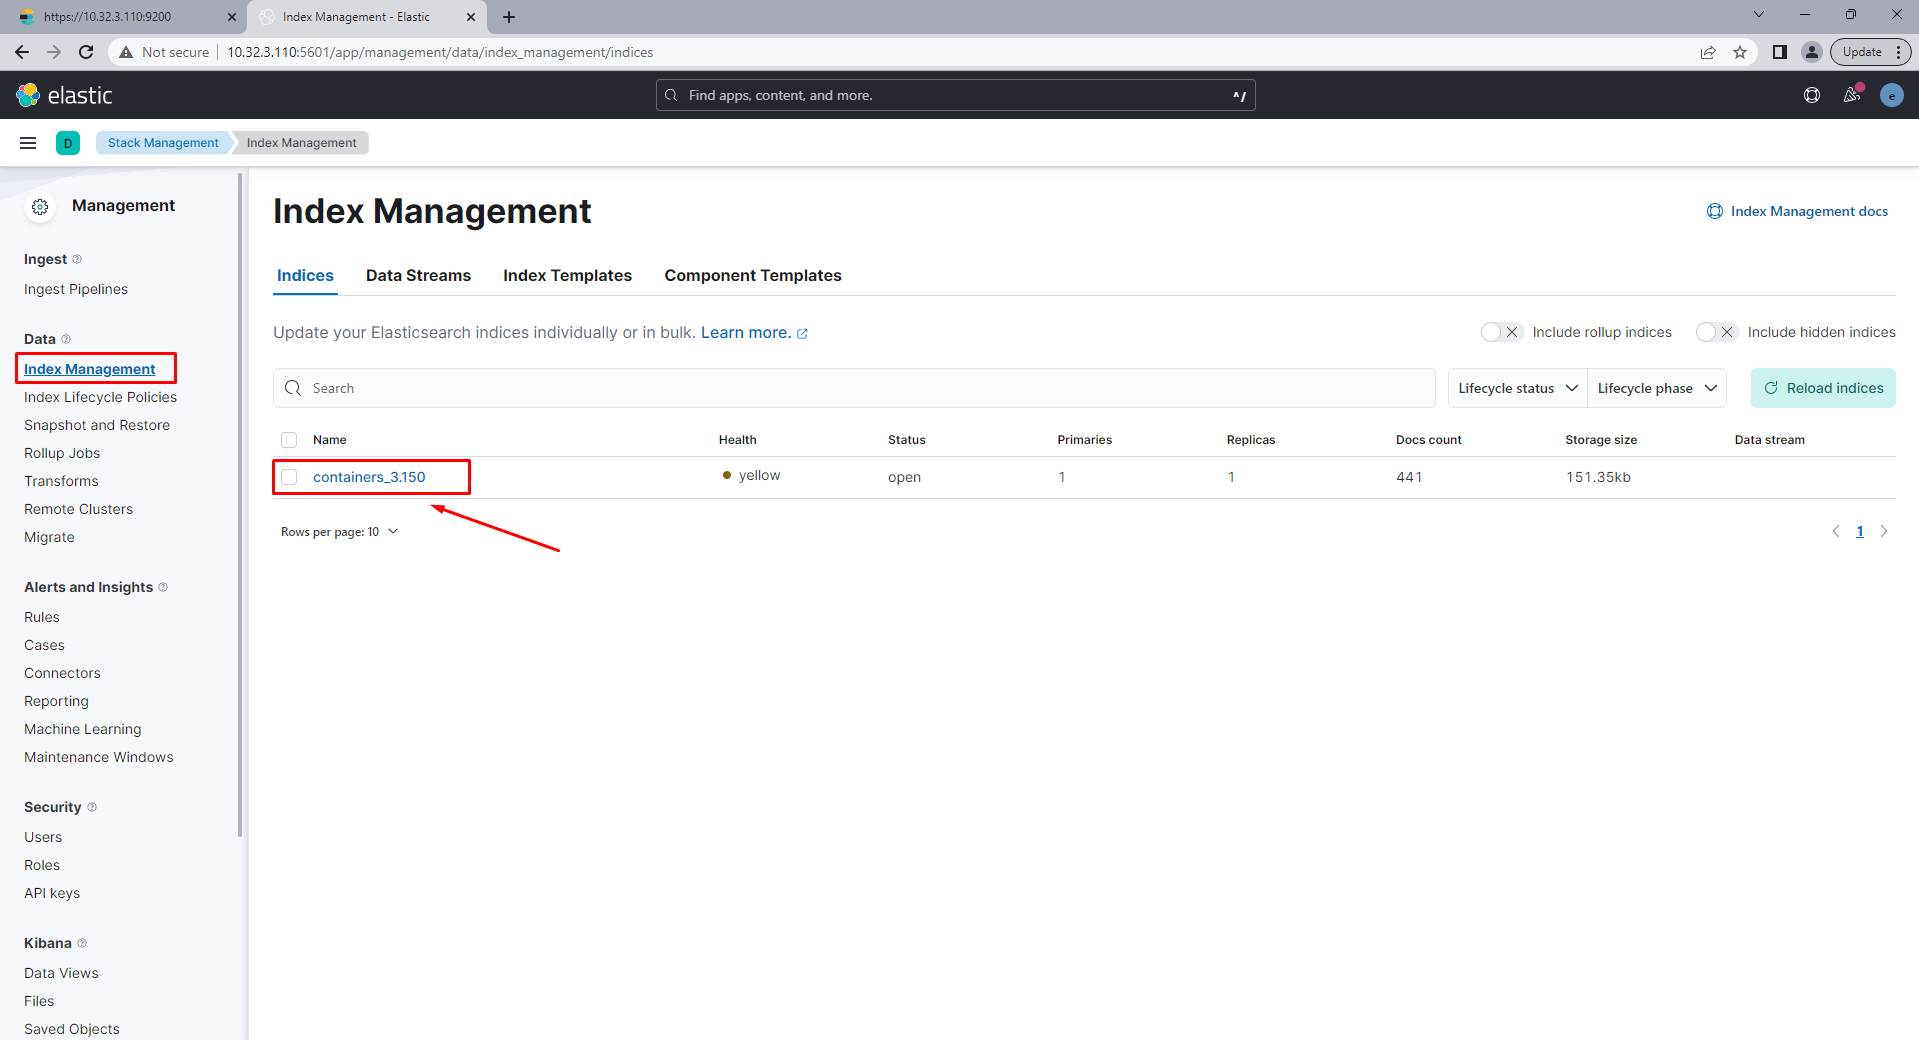The image size is (1919, 1040).
Task: Sort the table by Docs count column
Action: coord(1428,440)
